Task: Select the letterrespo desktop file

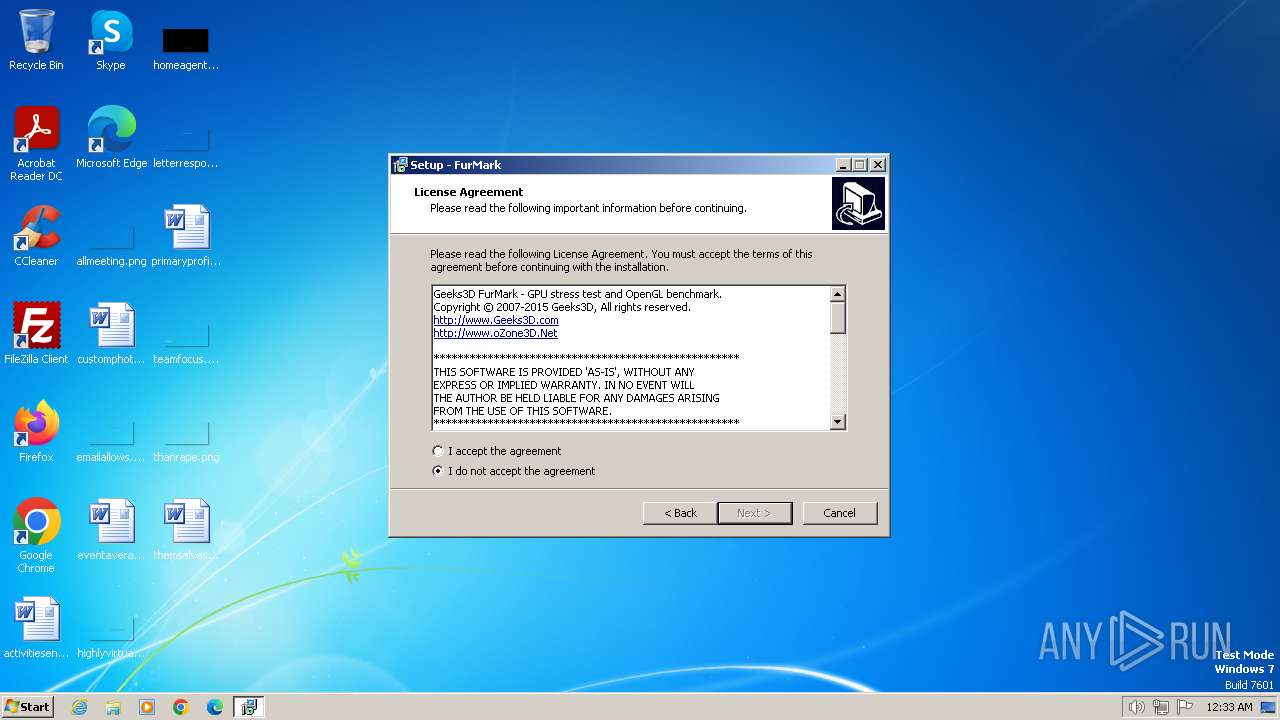Action: point(186,146)
